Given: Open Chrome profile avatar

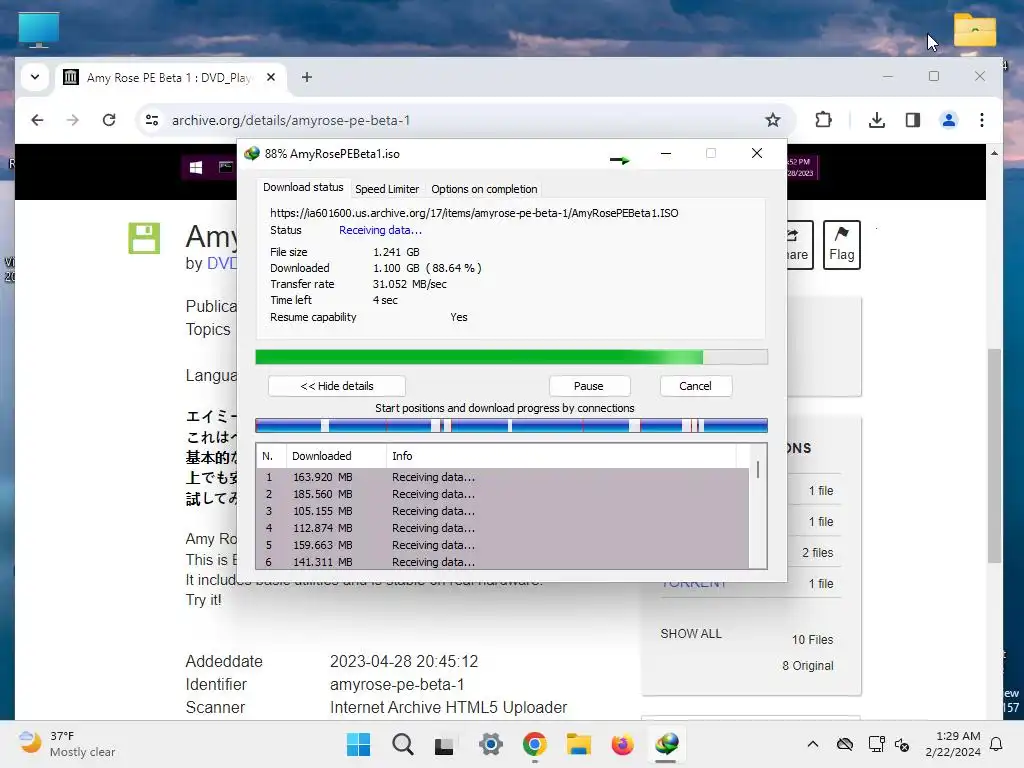Looking at the screenshot, I should click(948, 120).
